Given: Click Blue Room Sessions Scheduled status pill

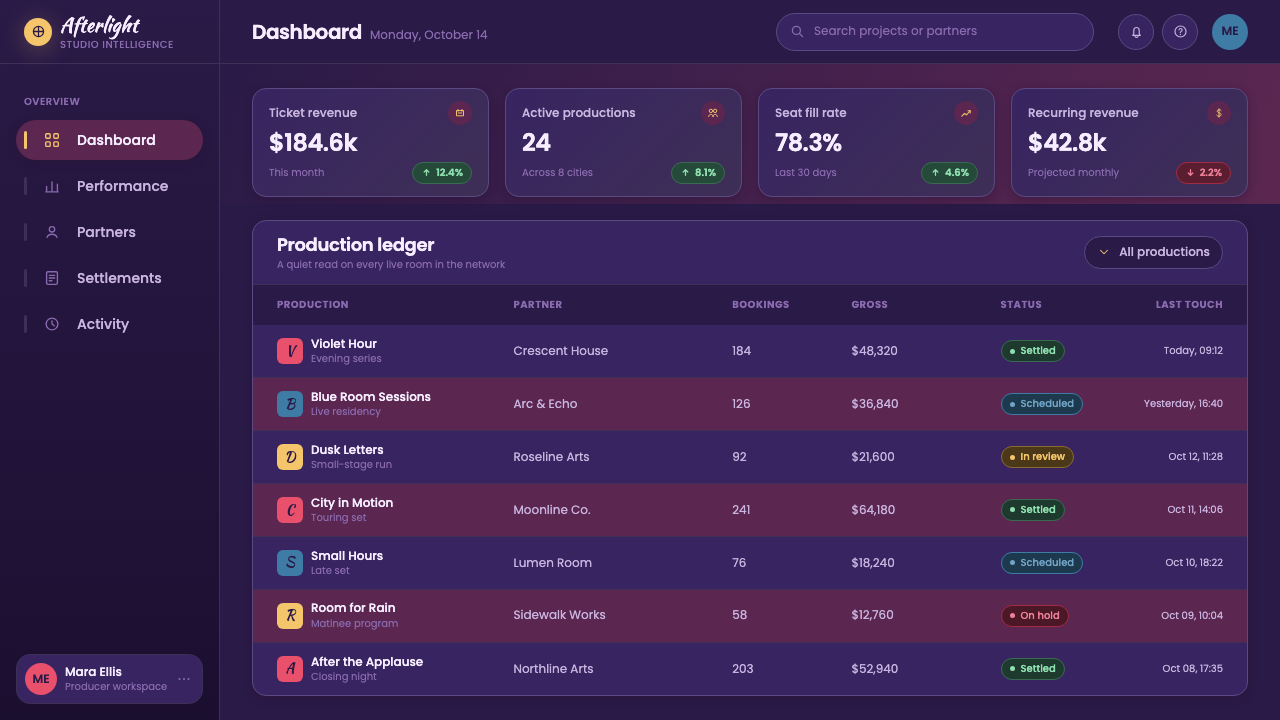Looking at the screenshot, I should [1042, 404].
